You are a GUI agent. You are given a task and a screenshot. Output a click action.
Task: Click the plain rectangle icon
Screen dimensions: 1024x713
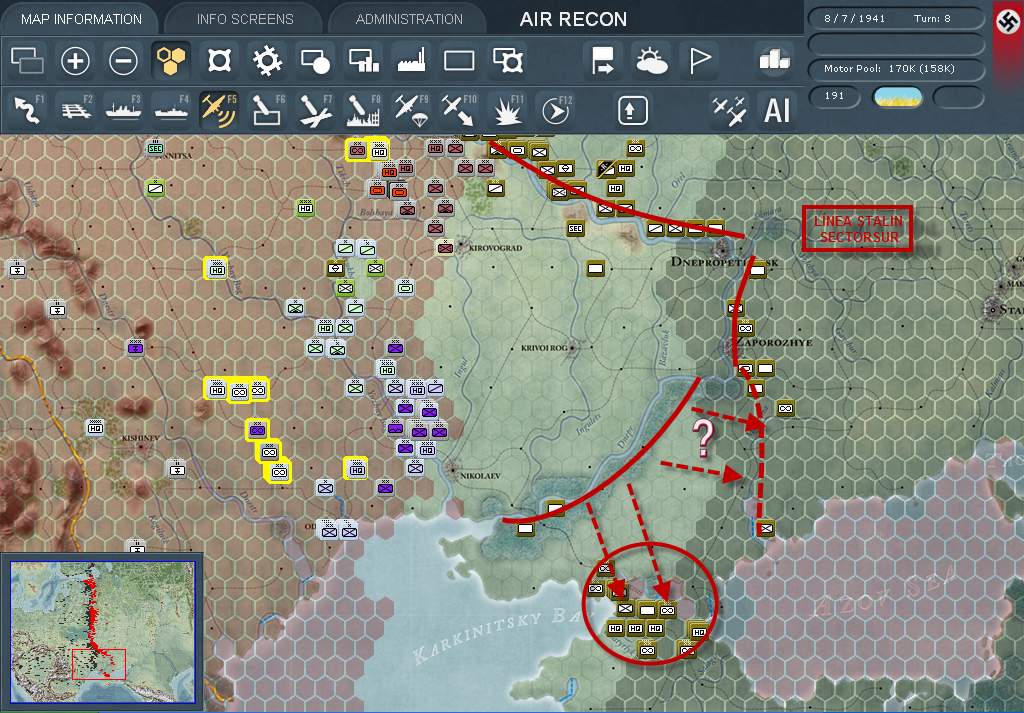459,61
